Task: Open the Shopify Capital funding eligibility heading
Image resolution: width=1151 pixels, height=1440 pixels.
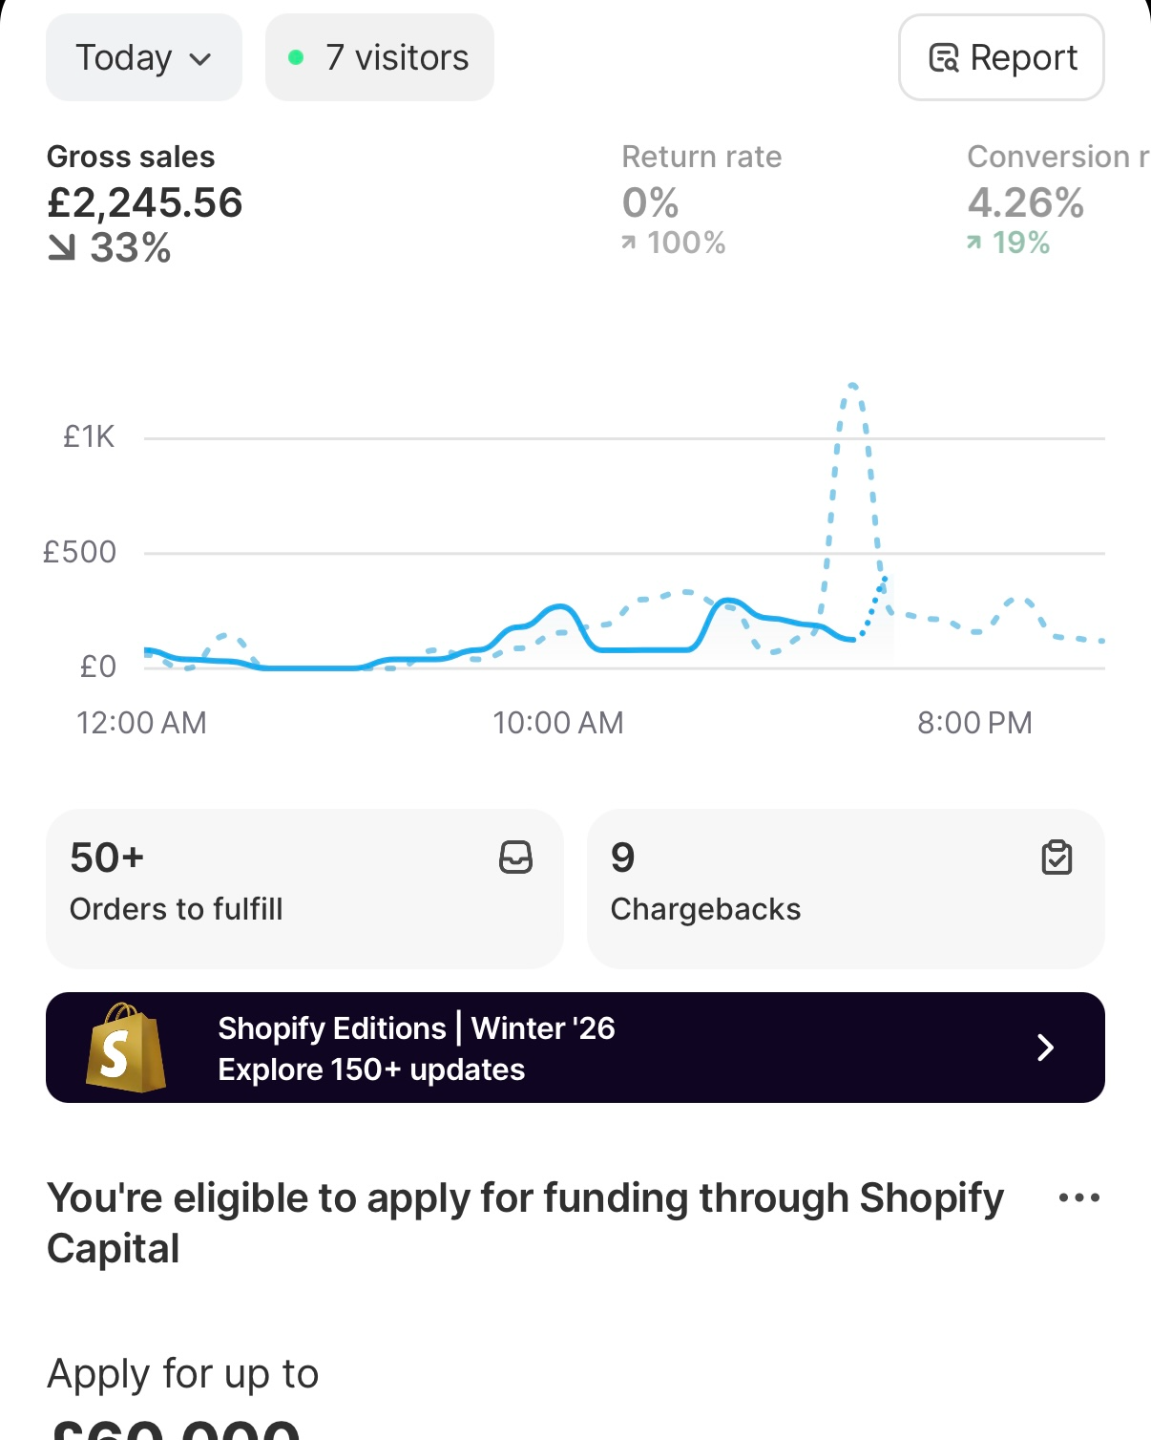Action: (x=525, y=1222)
